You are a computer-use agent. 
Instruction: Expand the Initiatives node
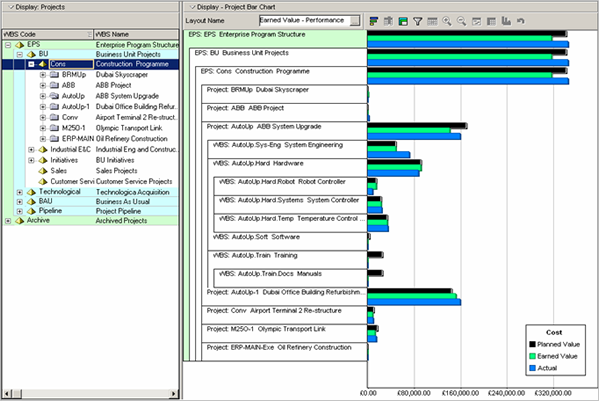point(31,161)
